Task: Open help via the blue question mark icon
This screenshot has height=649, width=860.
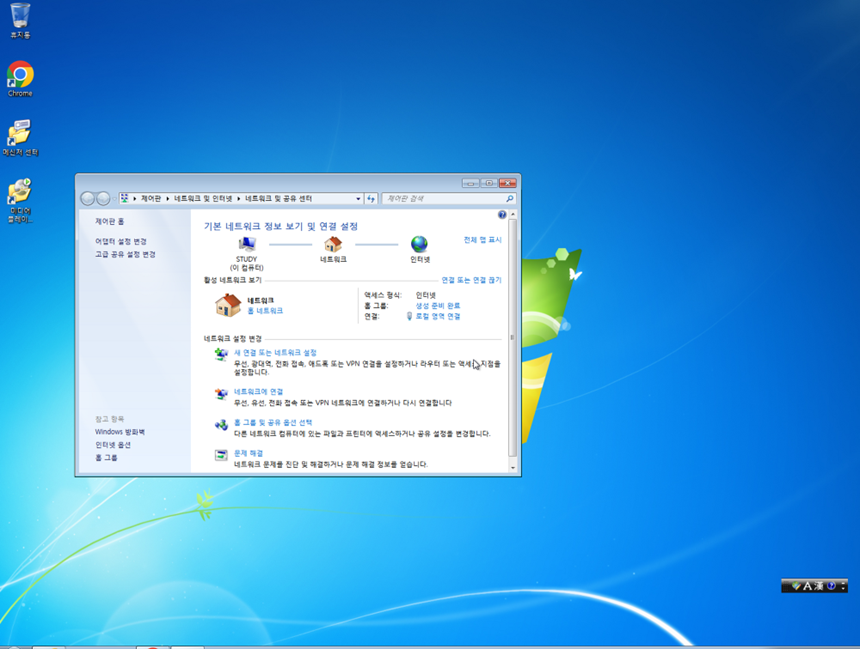Action: click(x=502, y=215)
